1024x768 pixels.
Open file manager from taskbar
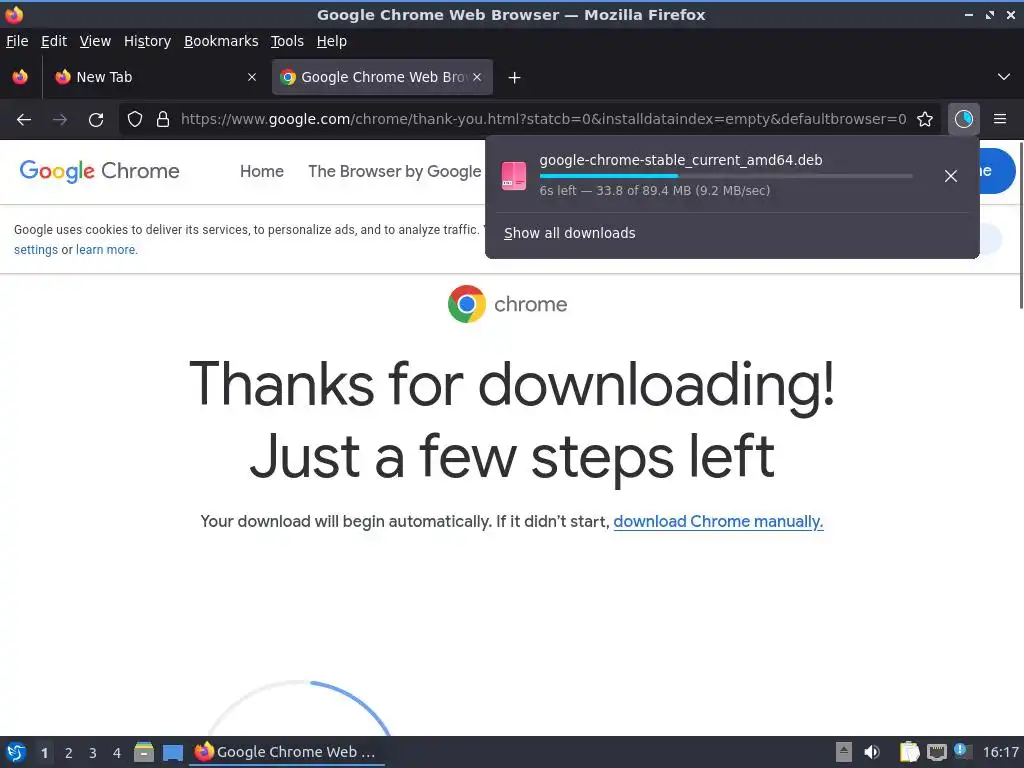pyautogui.click(x=144, y=752)
